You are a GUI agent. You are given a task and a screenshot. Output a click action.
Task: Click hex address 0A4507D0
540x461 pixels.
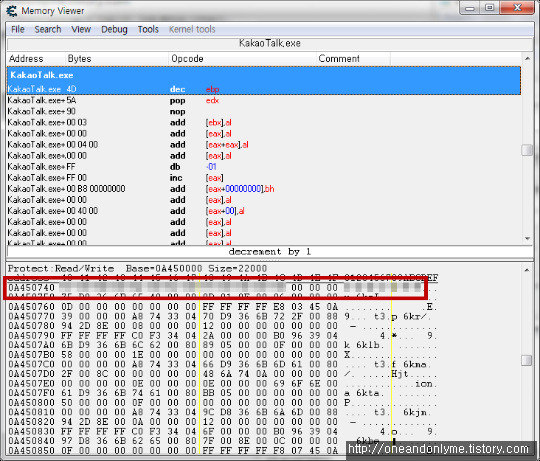[31, 374]
